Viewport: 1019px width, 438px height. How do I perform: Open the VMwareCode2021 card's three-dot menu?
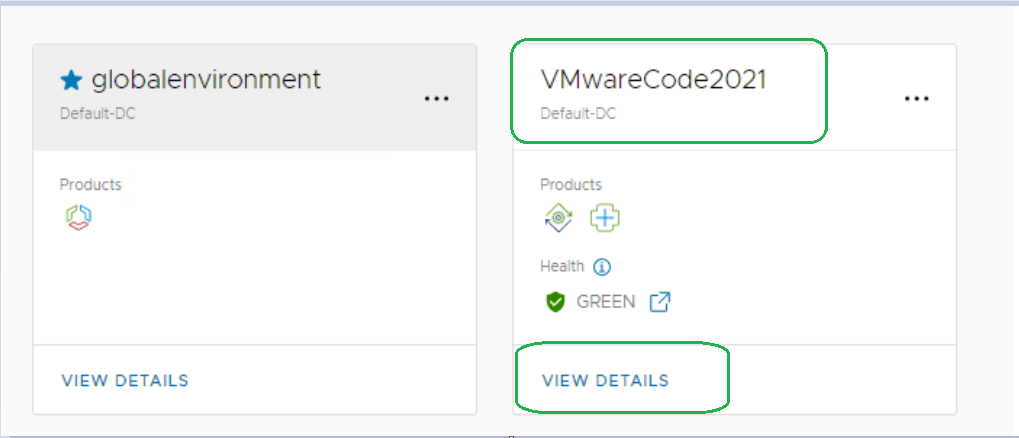tap(917, 99)
